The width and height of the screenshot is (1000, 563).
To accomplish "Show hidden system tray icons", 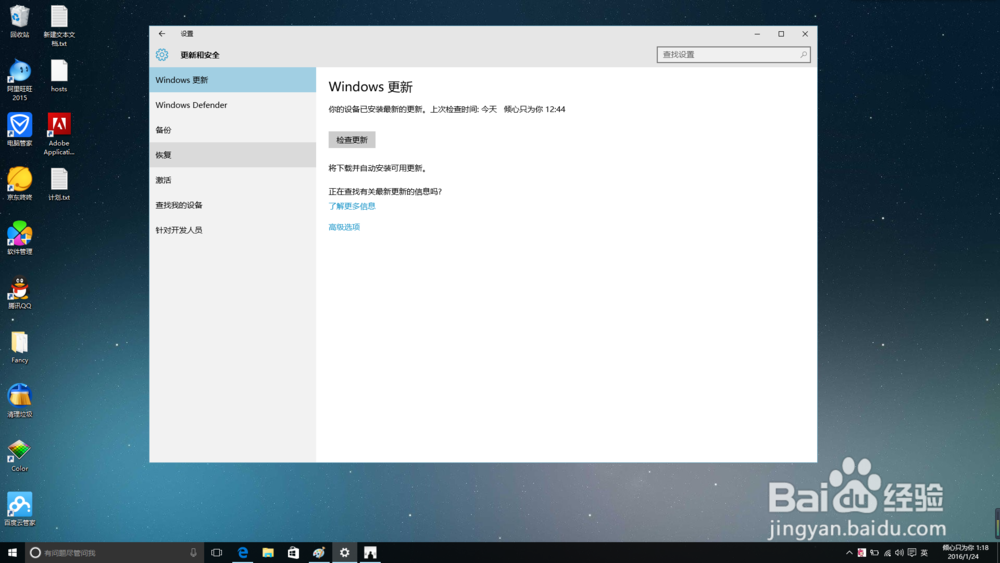I will (849, 553).
